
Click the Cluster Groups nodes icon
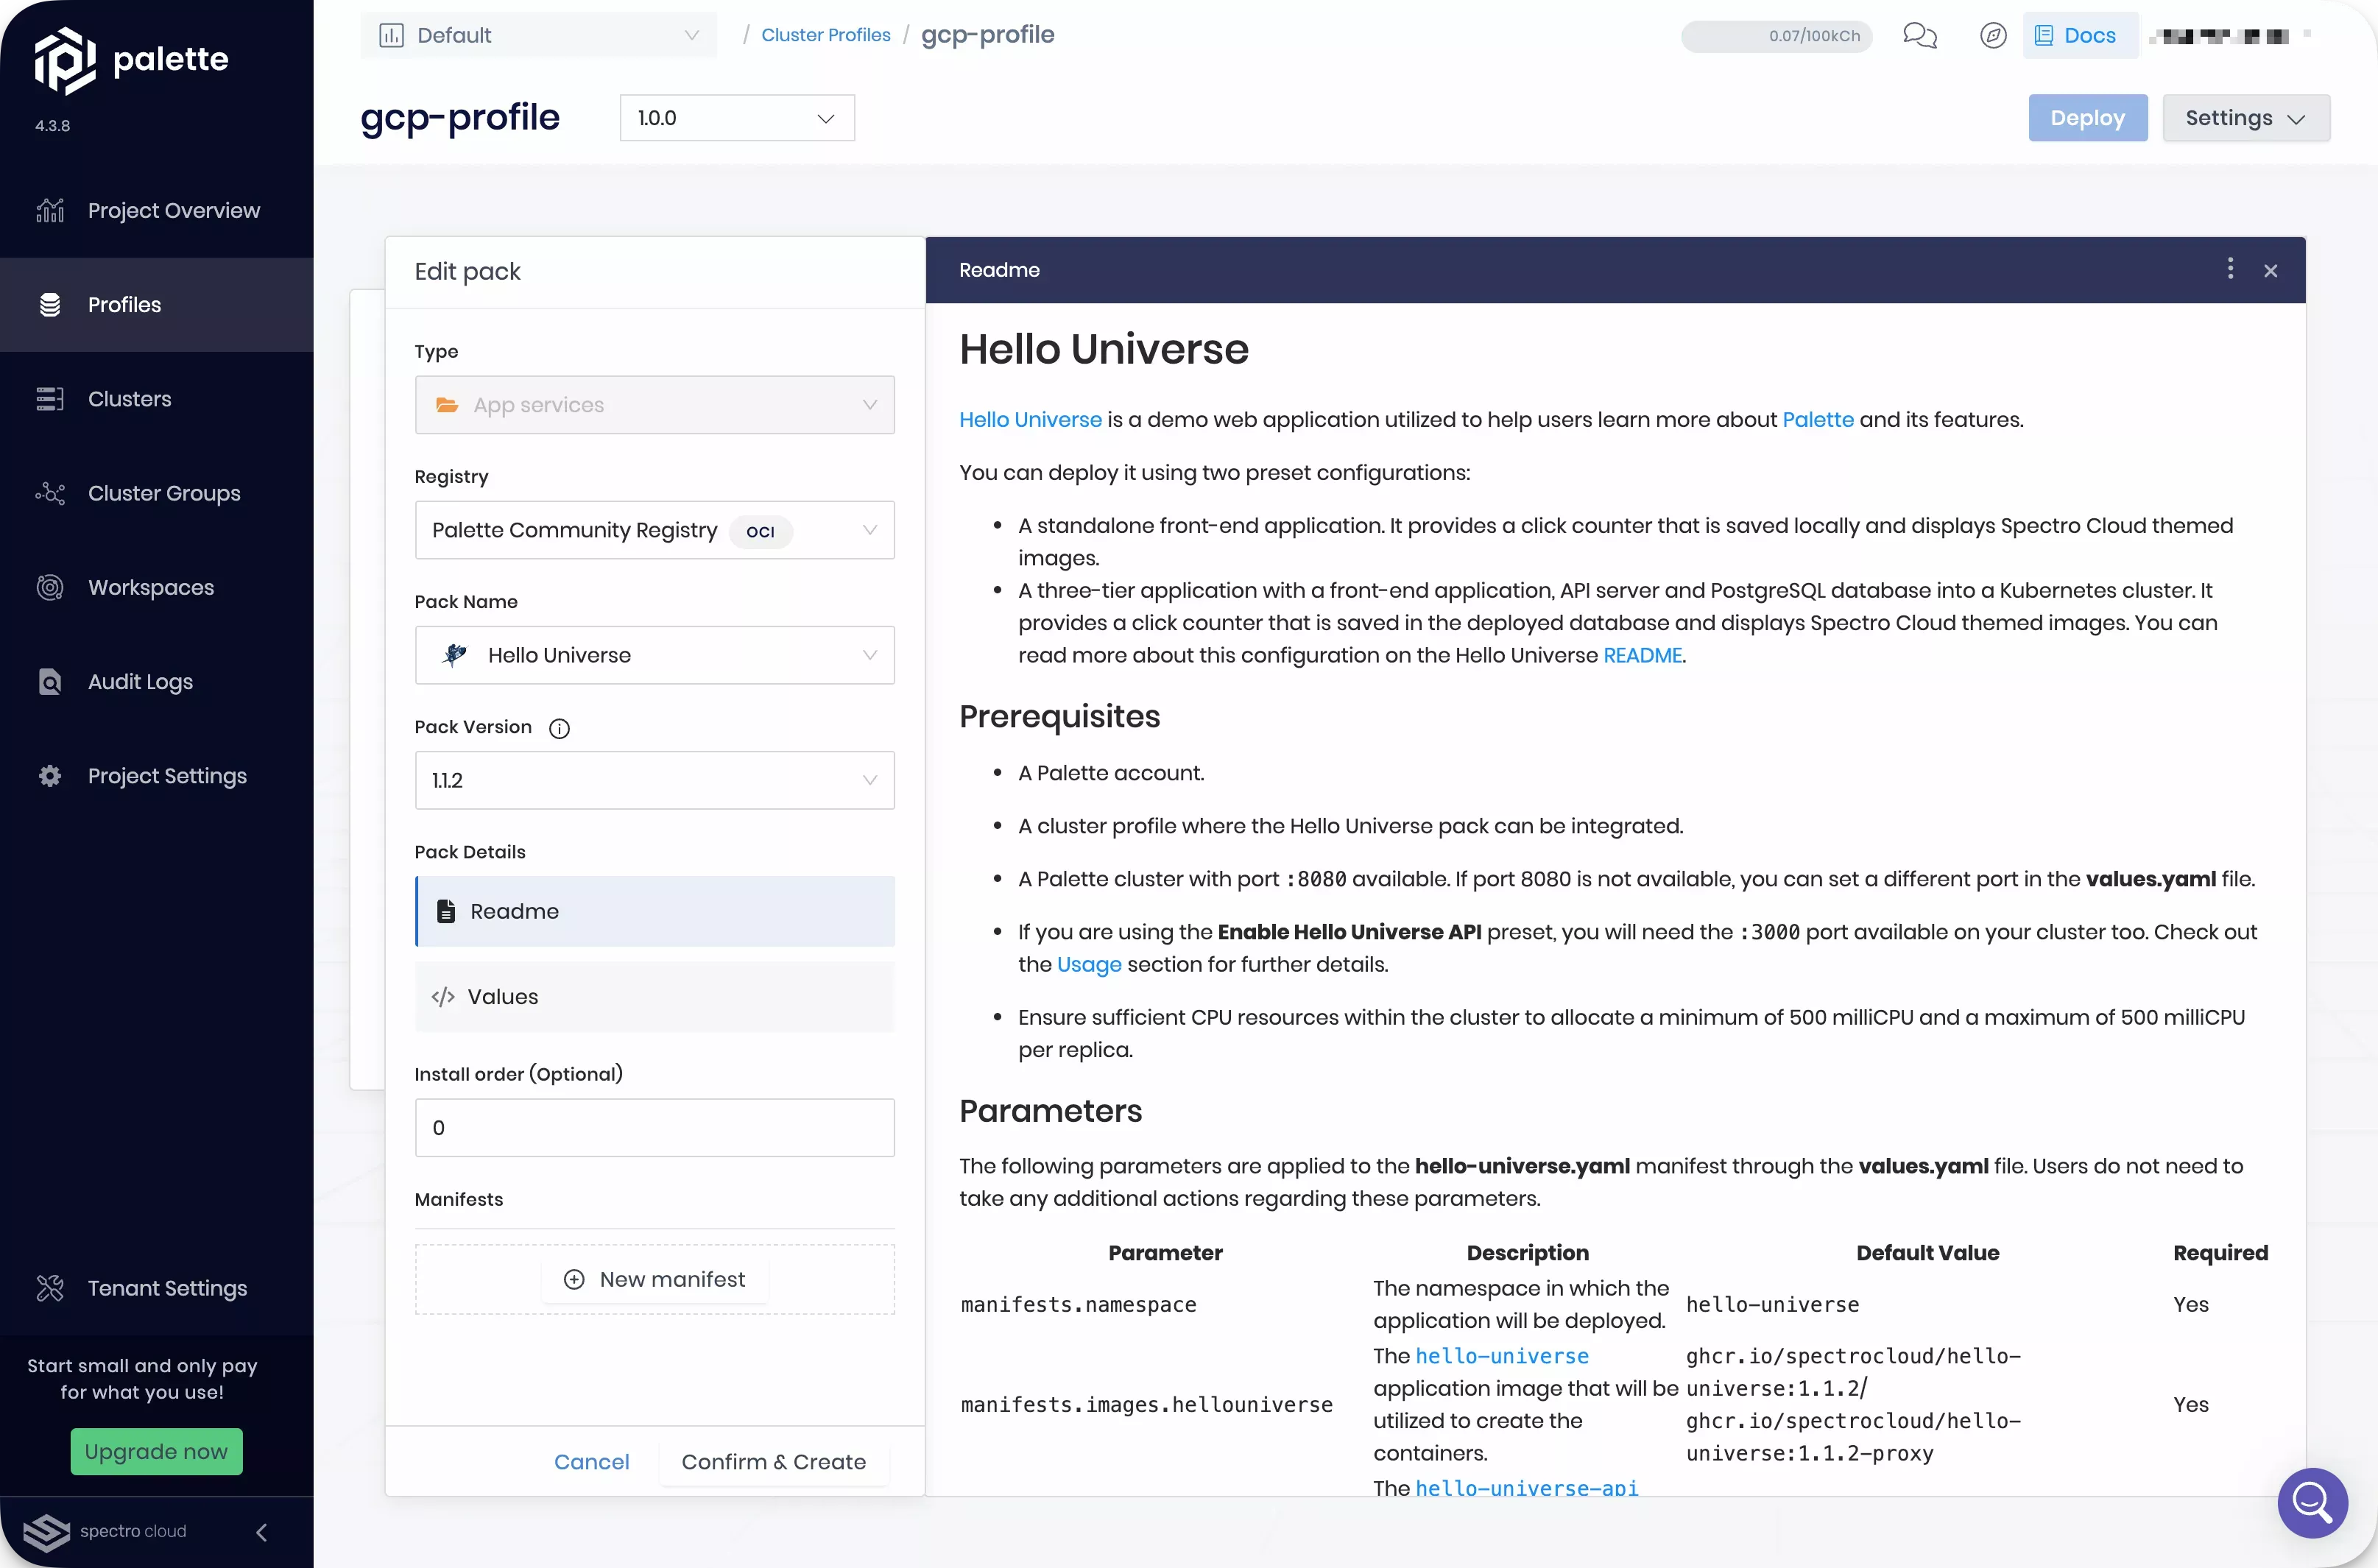[x=49, y=493]
